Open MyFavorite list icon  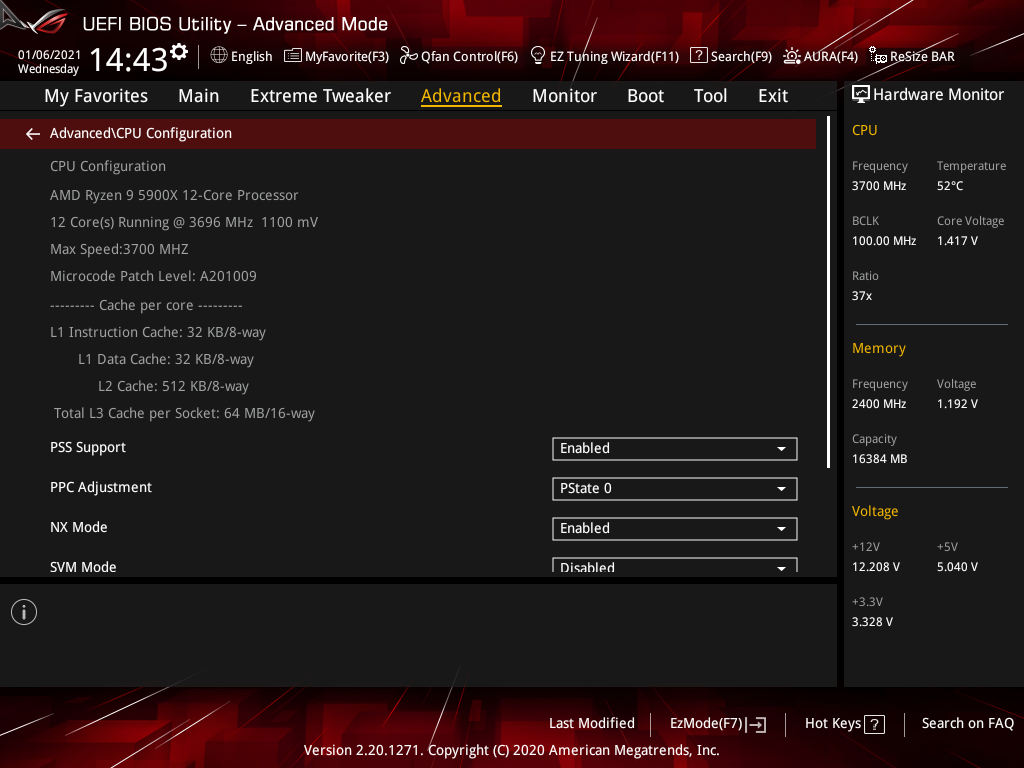tap(293, 56)
